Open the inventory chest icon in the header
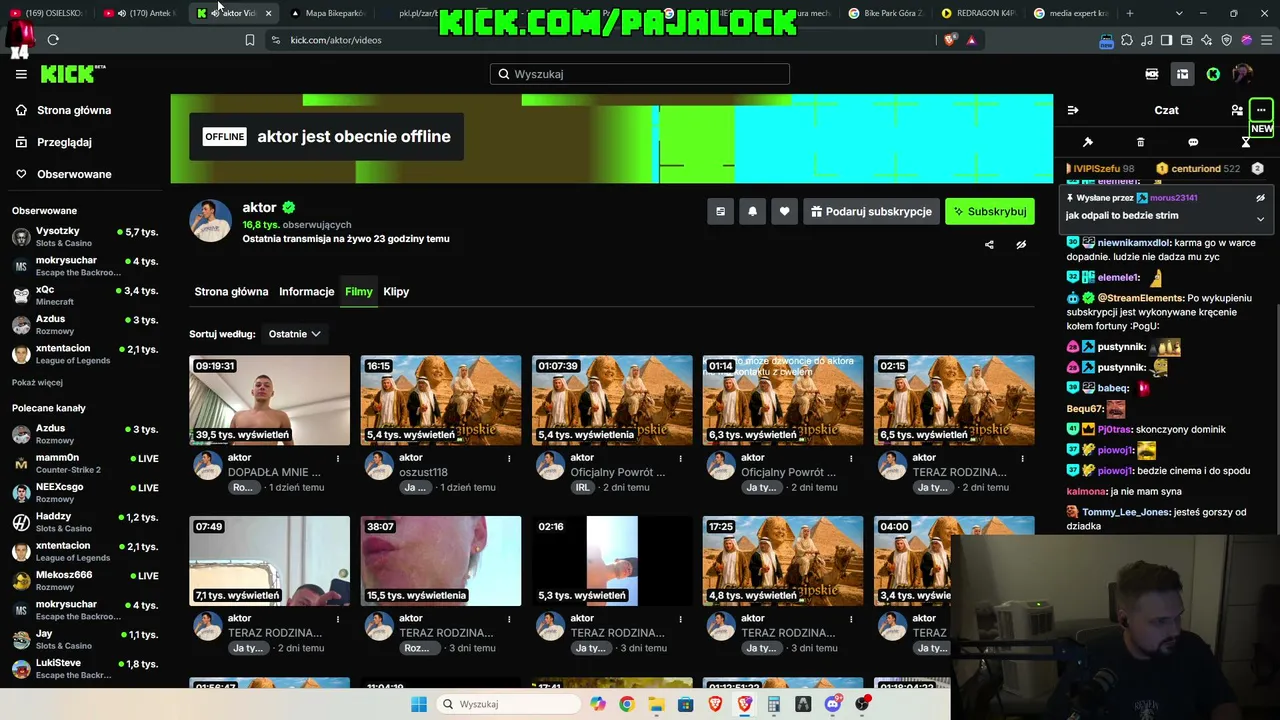1280x720 pixels. pyautogui.click(x=1182, y=74)
